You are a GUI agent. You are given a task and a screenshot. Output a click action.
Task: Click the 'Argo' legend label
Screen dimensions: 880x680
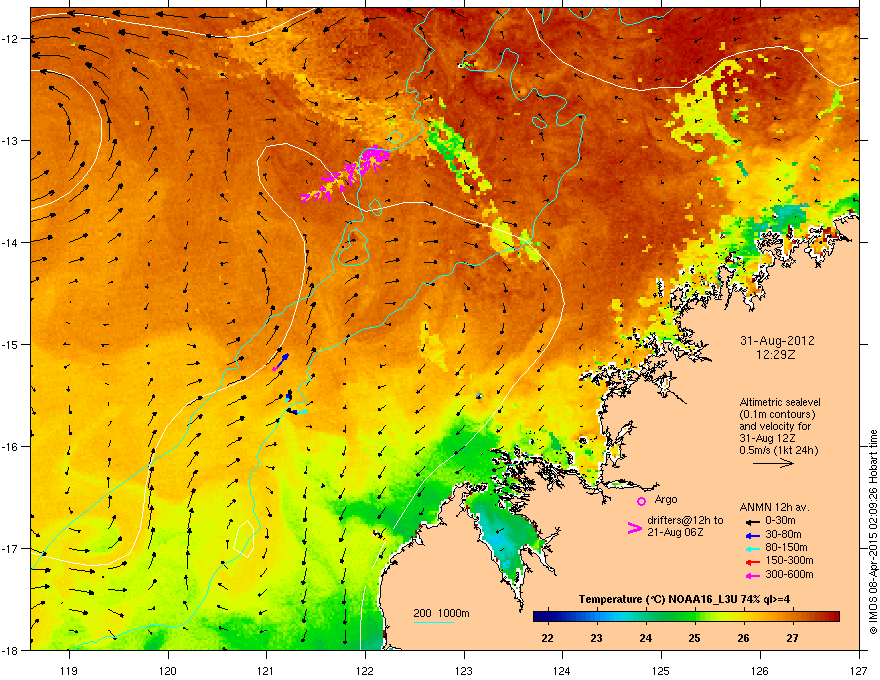click(x=666, y=499)
